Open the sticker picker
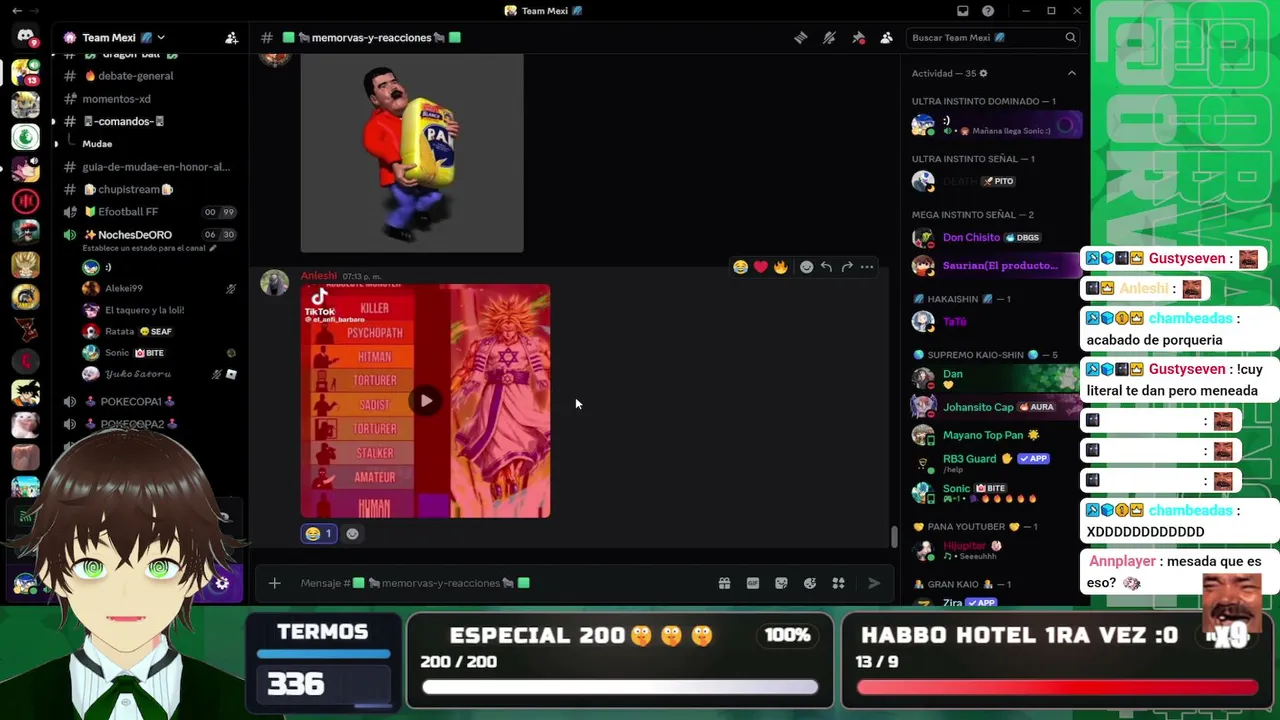Image resolution: width=1280 pixels, height=720 pixels. coord(781,583)
